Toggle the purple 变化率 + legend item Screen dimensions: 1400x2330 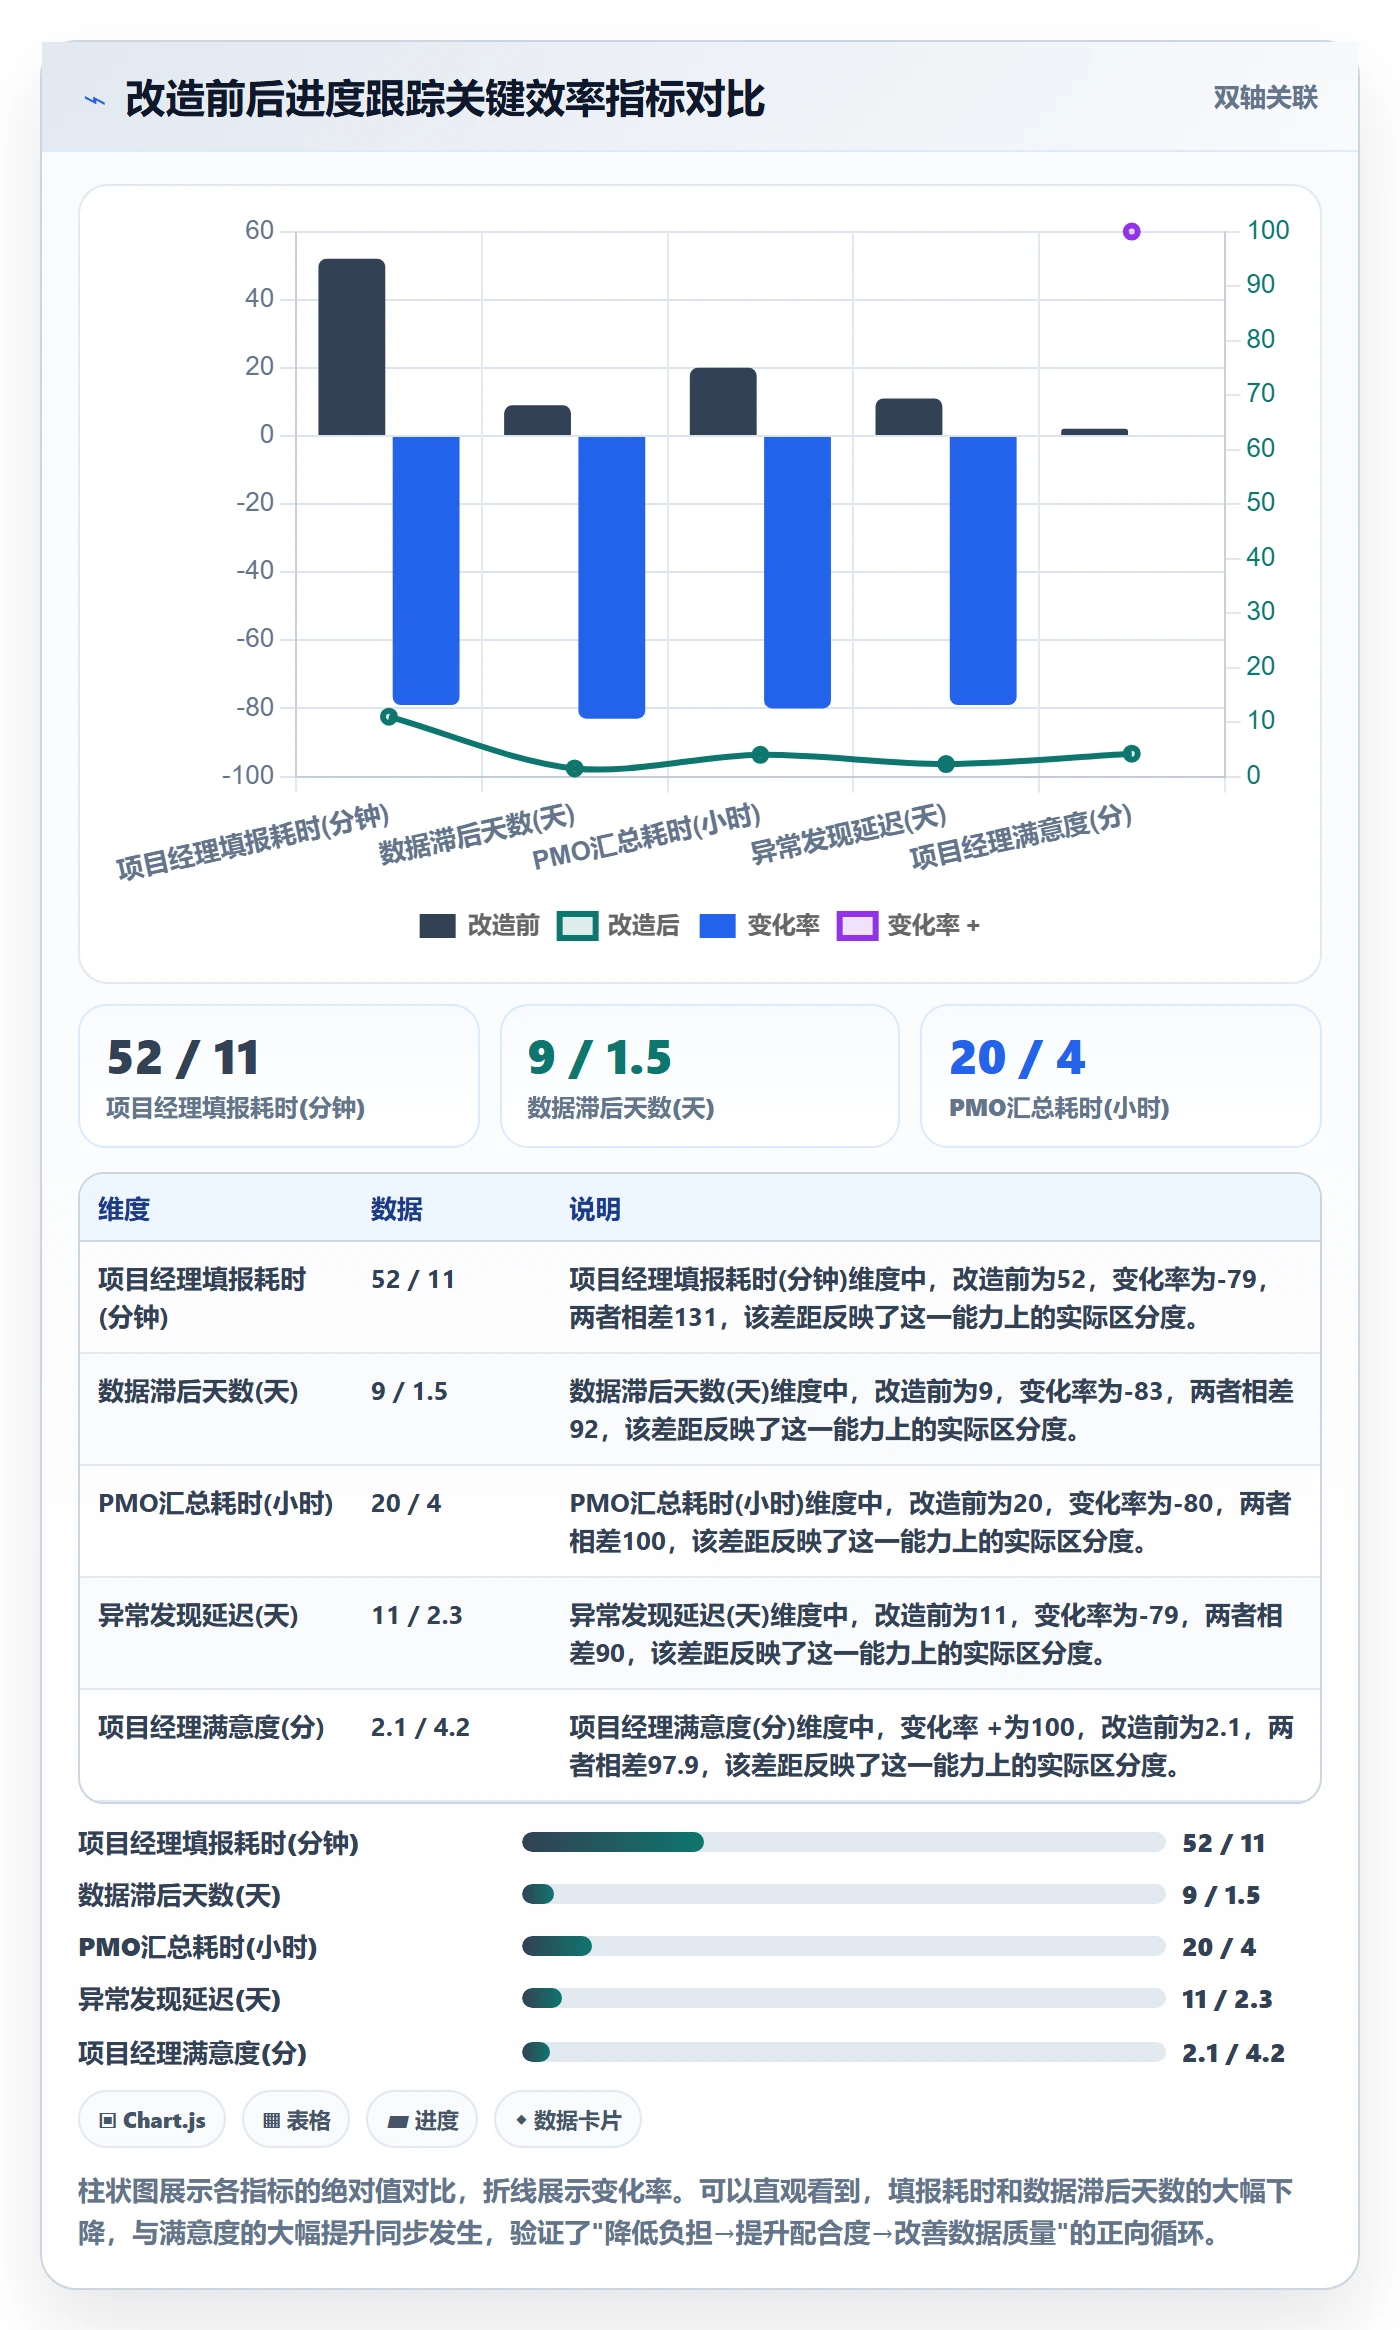[x=908, y=925]
